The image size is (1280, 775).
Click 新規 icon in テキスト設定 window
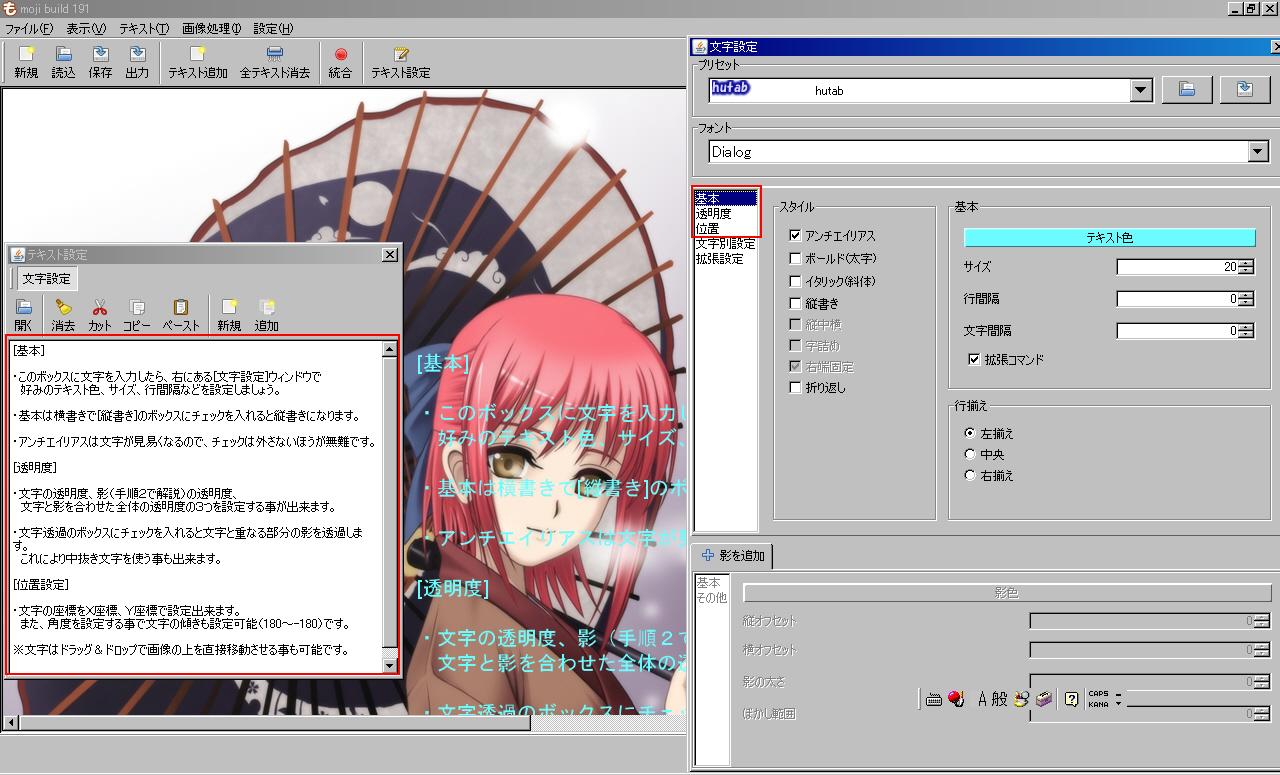point(229,308)
